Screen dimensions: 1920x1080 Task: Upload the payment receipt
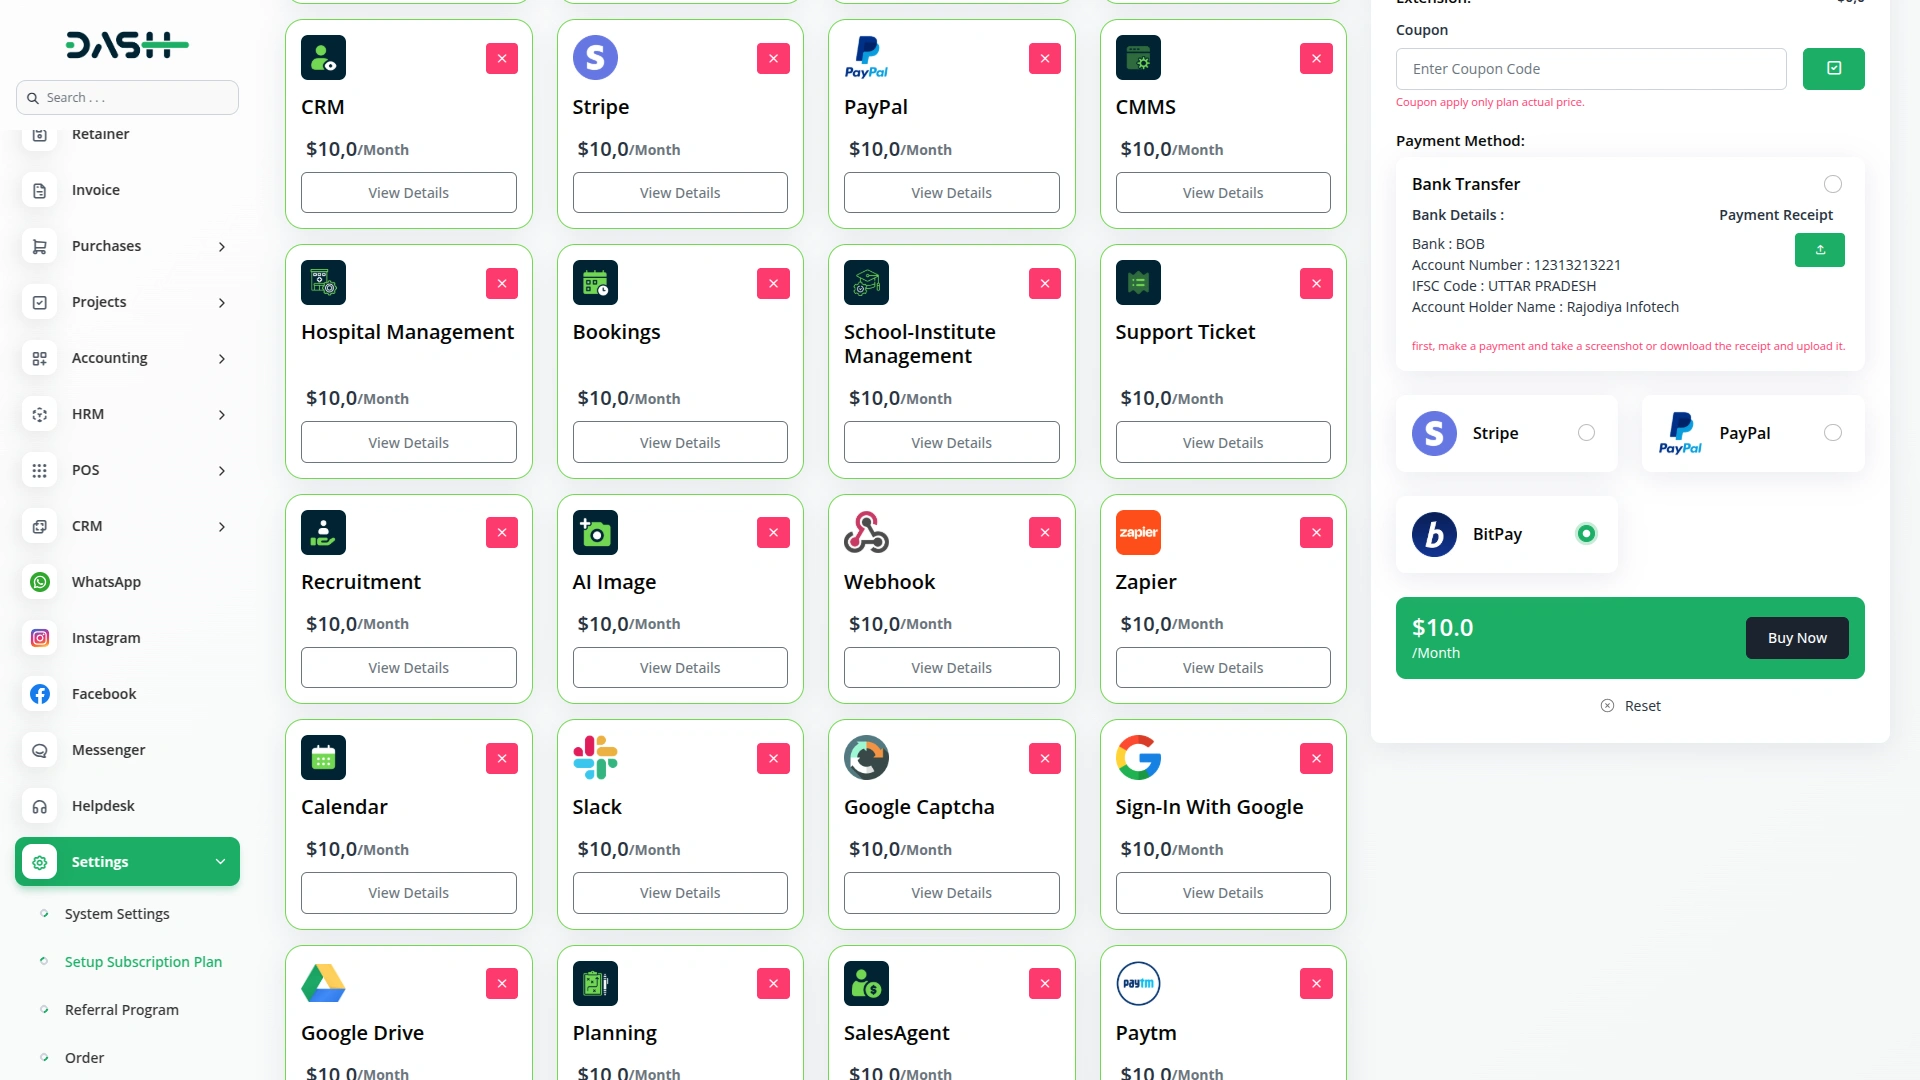point(1819,250)
